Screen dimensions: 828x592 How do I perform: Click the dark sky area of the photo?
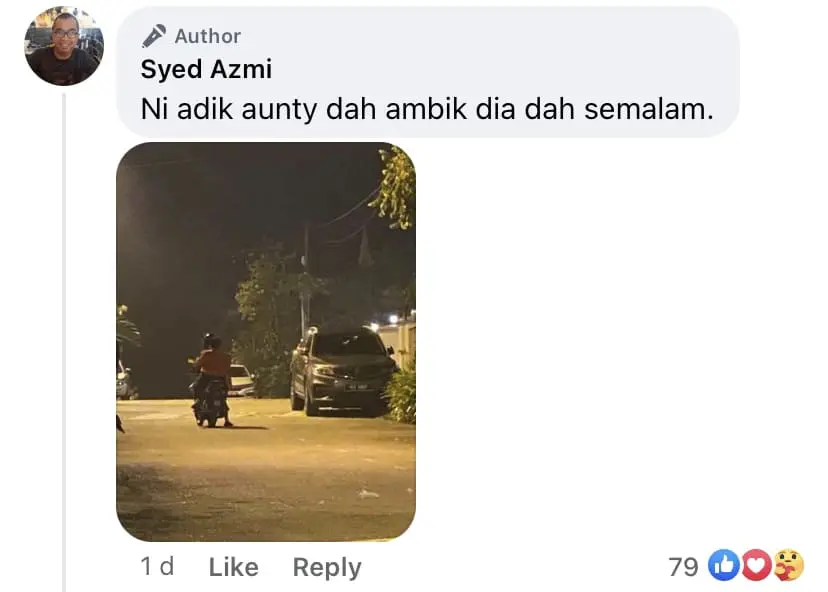pos(222,211)
